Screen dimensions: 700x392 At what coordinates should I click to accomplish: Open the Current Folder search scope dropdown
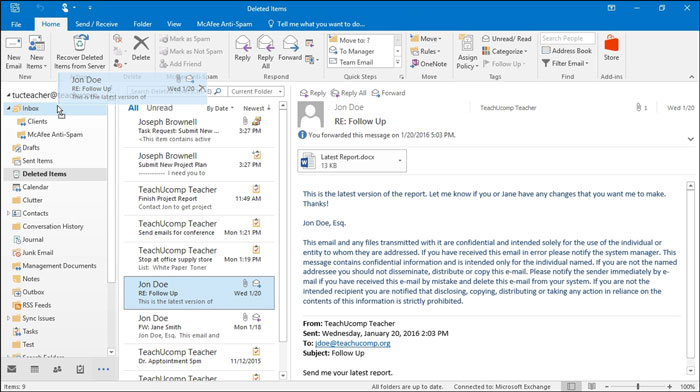(x=256, y=92)
